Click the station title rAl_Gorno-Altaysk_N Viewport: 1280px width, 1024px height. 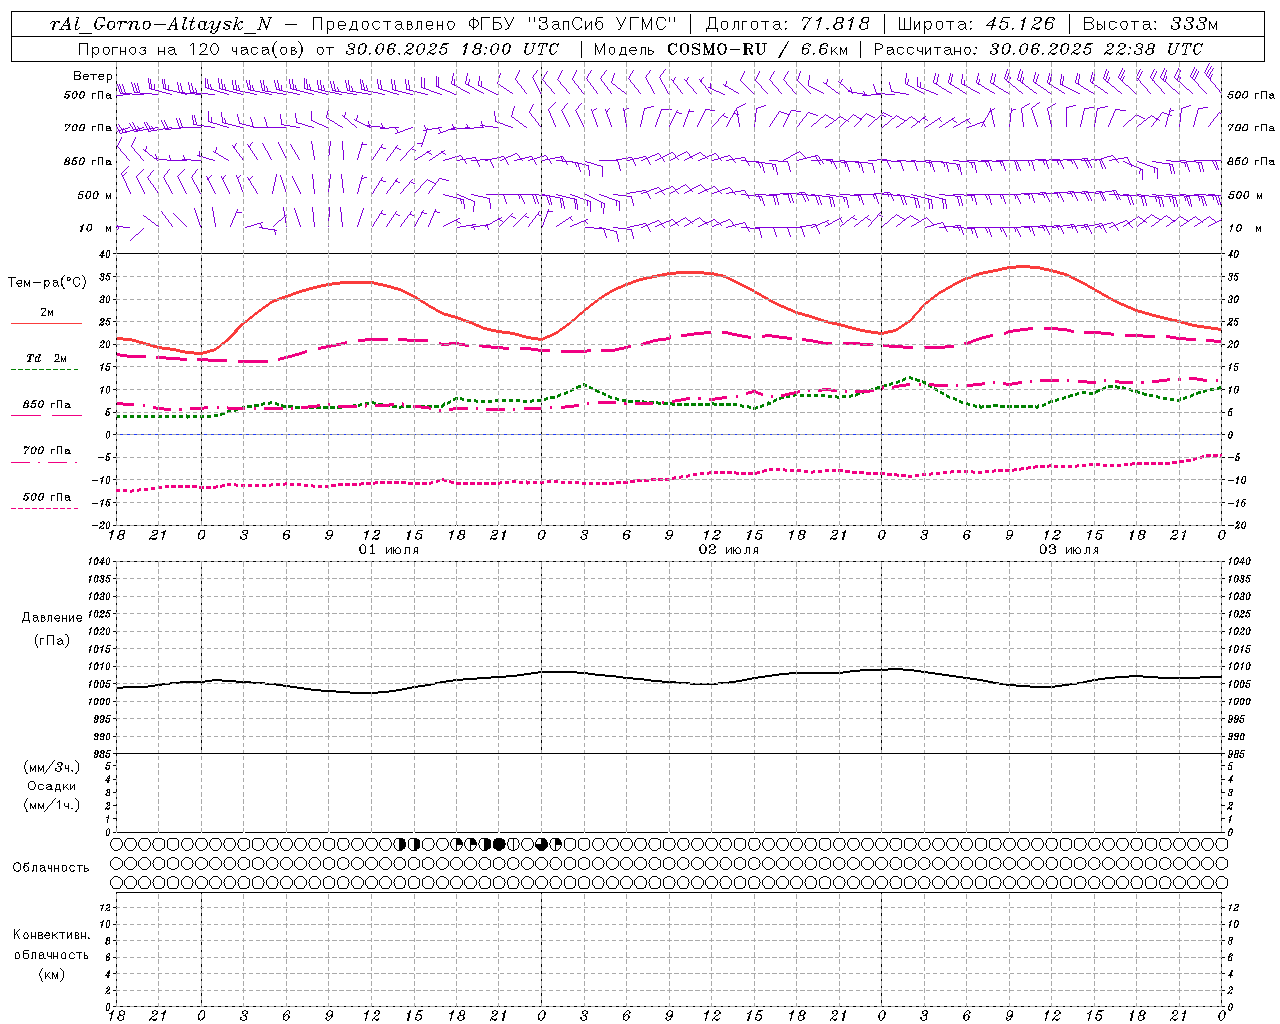(x=161, y=23)
